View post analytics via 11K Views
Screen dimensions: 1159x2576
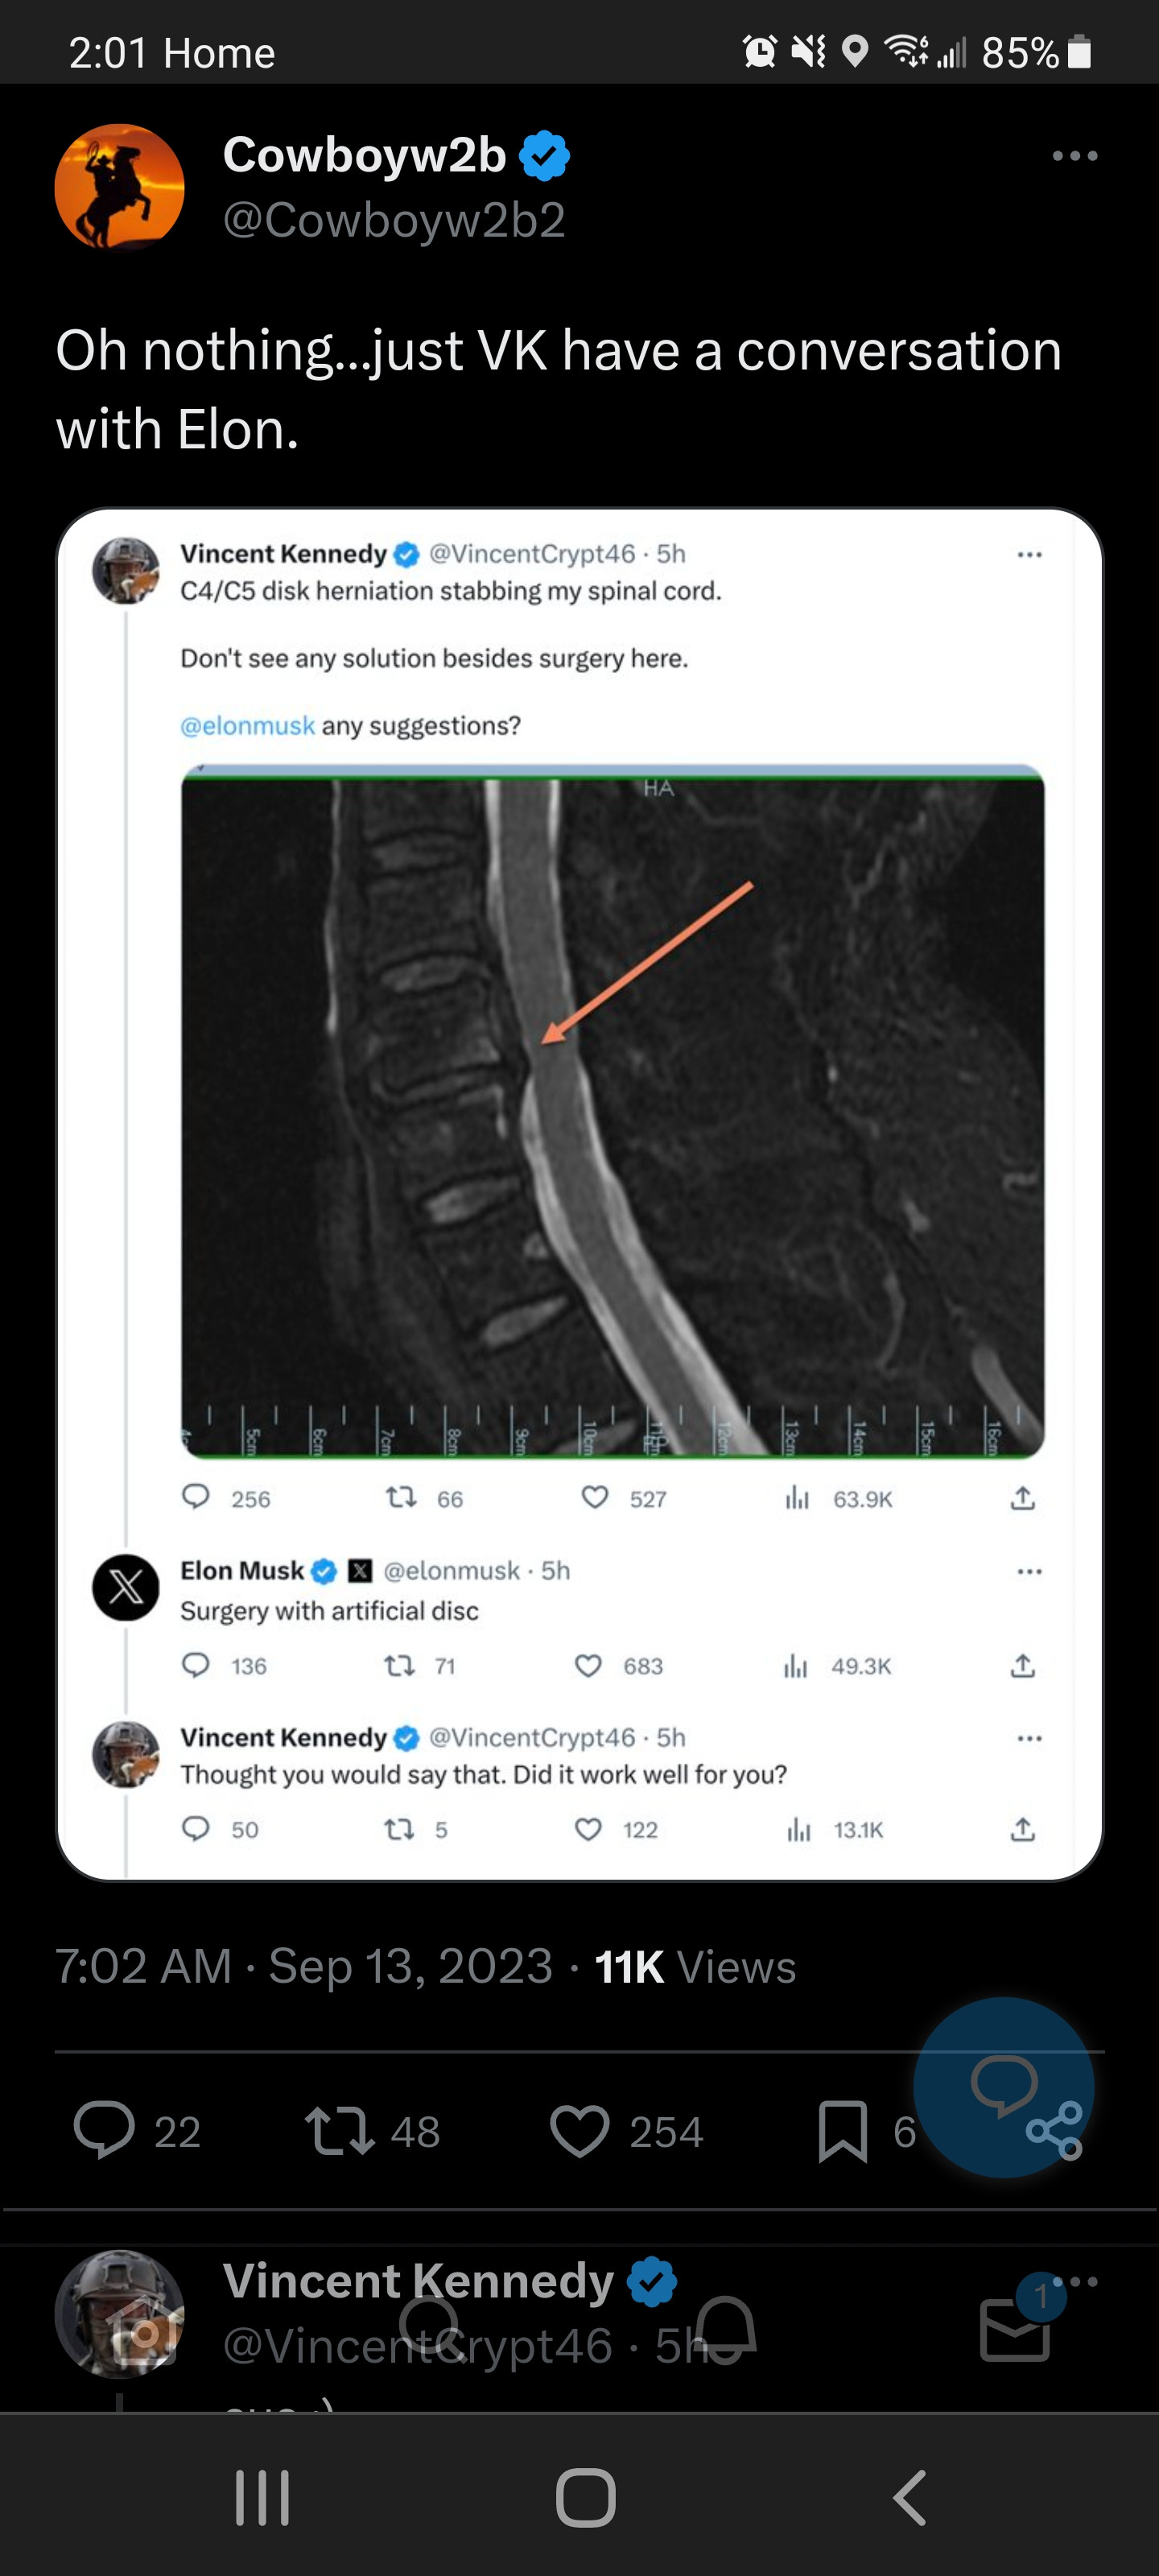click(x=695, y=1967)
